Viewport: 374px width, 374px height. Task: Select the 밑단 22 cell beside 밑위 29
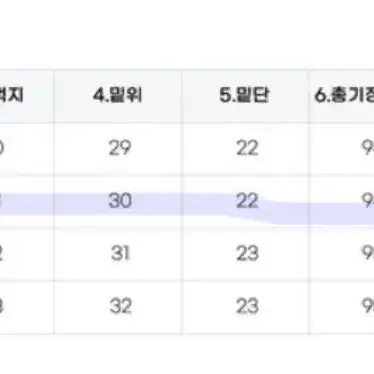pos(245,149)
